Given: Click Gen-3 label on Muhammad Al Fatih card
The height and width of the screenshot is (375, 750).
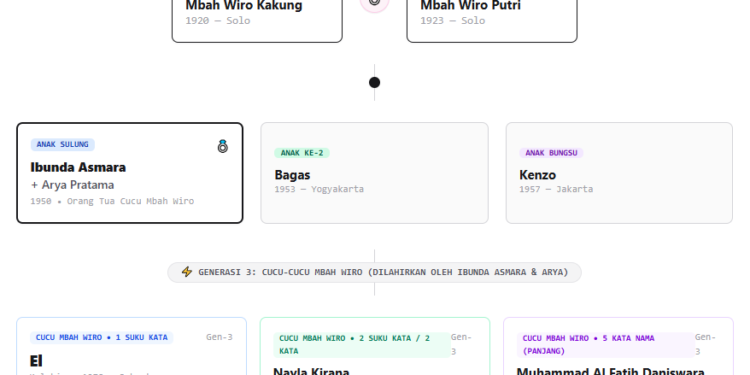Looking at the screenshot, I should (705, 344).
